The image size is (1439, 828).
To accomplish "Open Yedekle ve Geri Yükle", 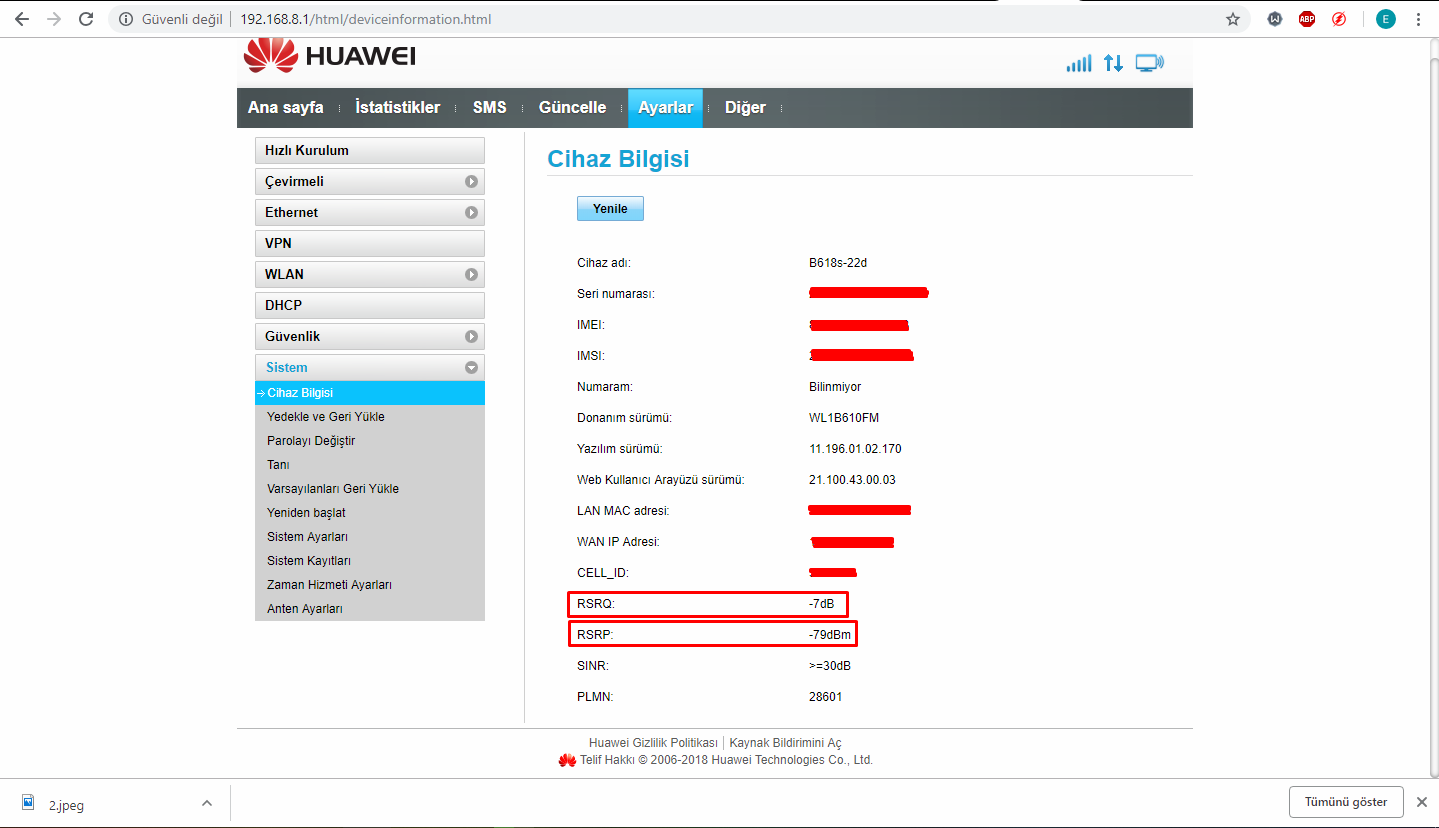I will tap(326, 417).
